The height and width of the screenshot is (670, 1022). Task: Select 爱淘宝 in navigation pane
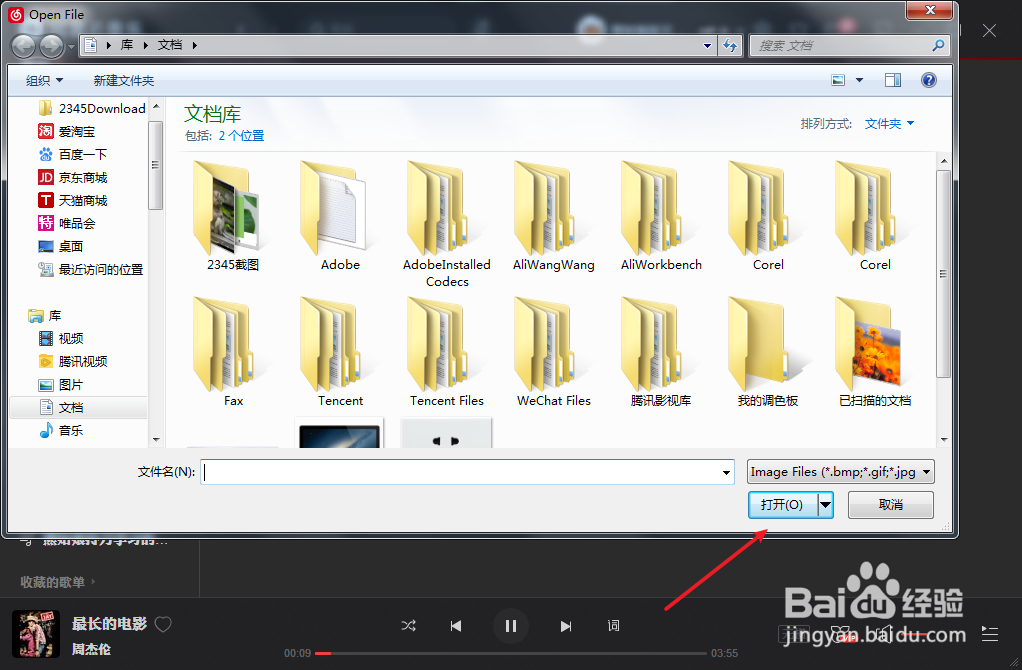coord(67,131)
